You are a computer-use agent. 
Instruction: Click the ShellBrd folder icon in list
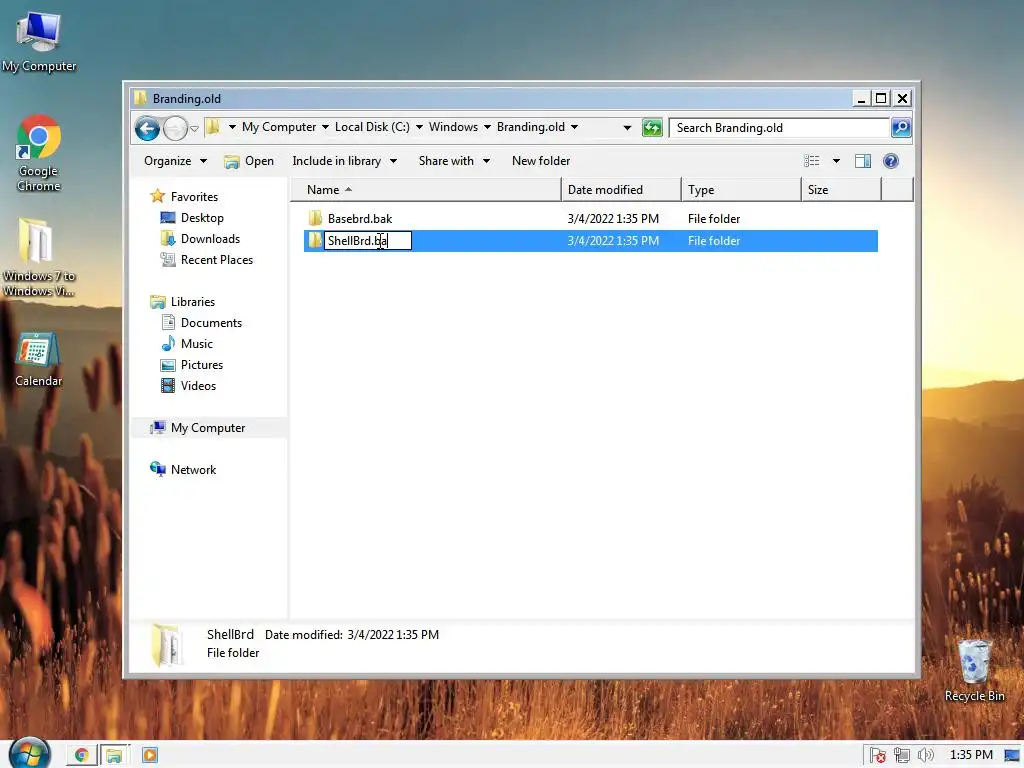(x=315, y=240)
